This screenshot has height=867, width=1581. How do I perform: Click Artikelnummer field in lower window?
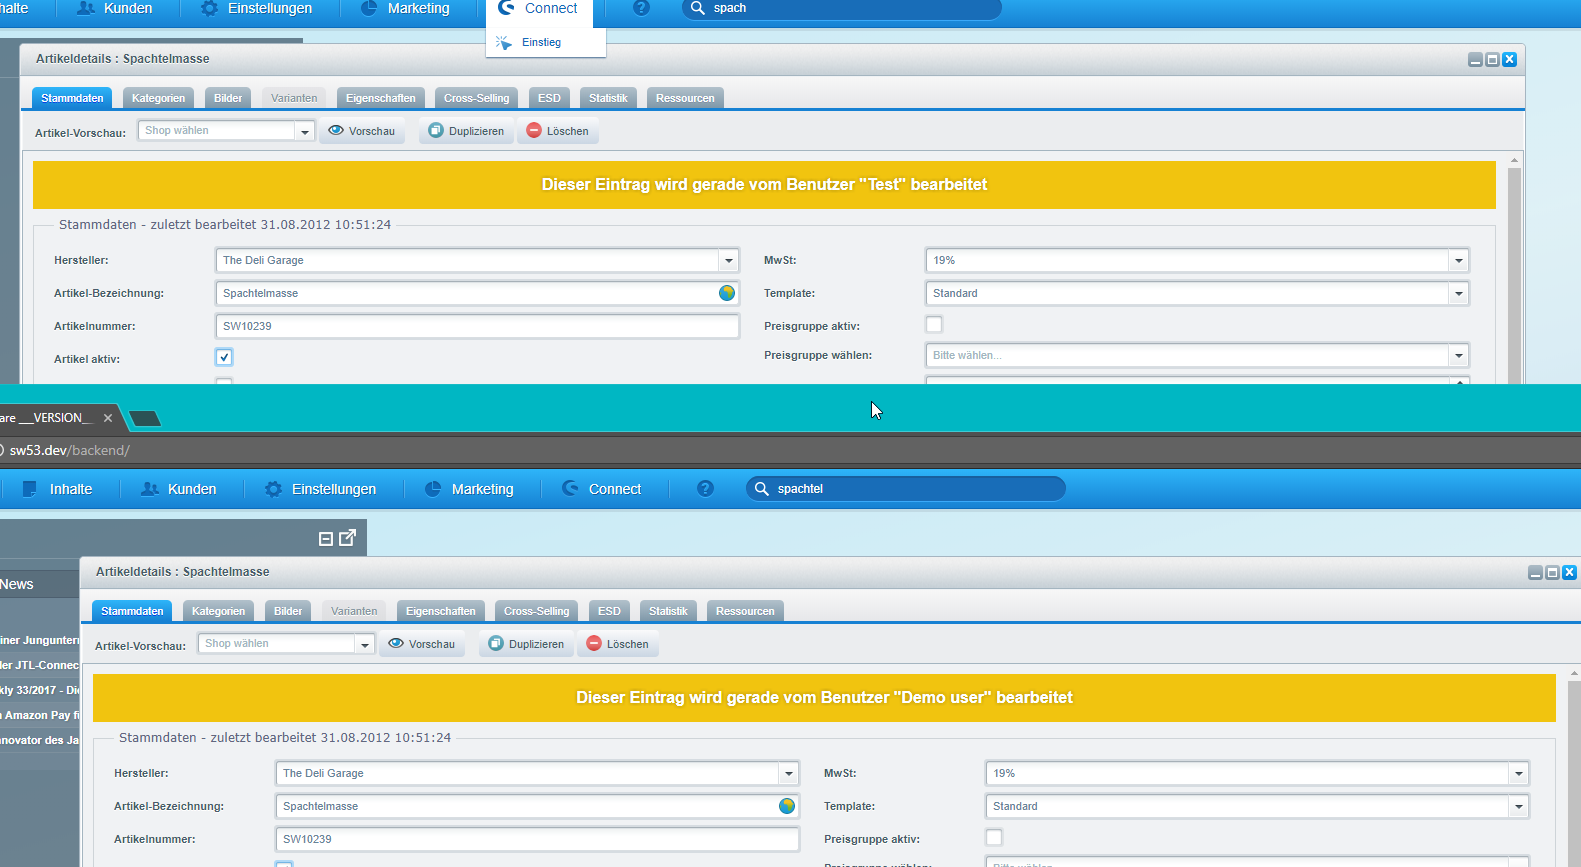point(537,839)
